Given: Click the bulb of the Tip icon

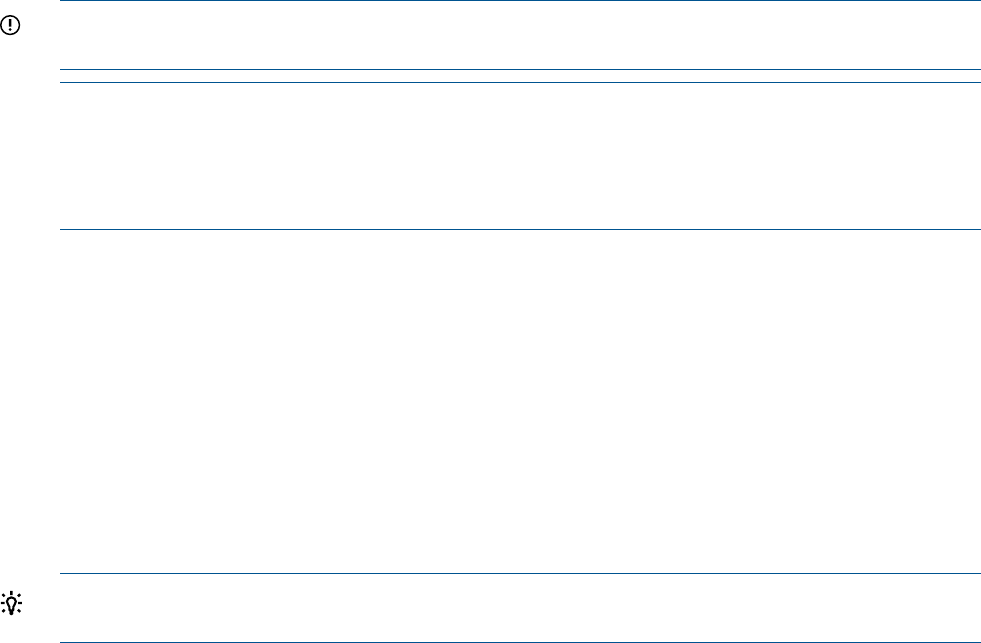Looking at the screenshot, I should (x=13, y=603).
